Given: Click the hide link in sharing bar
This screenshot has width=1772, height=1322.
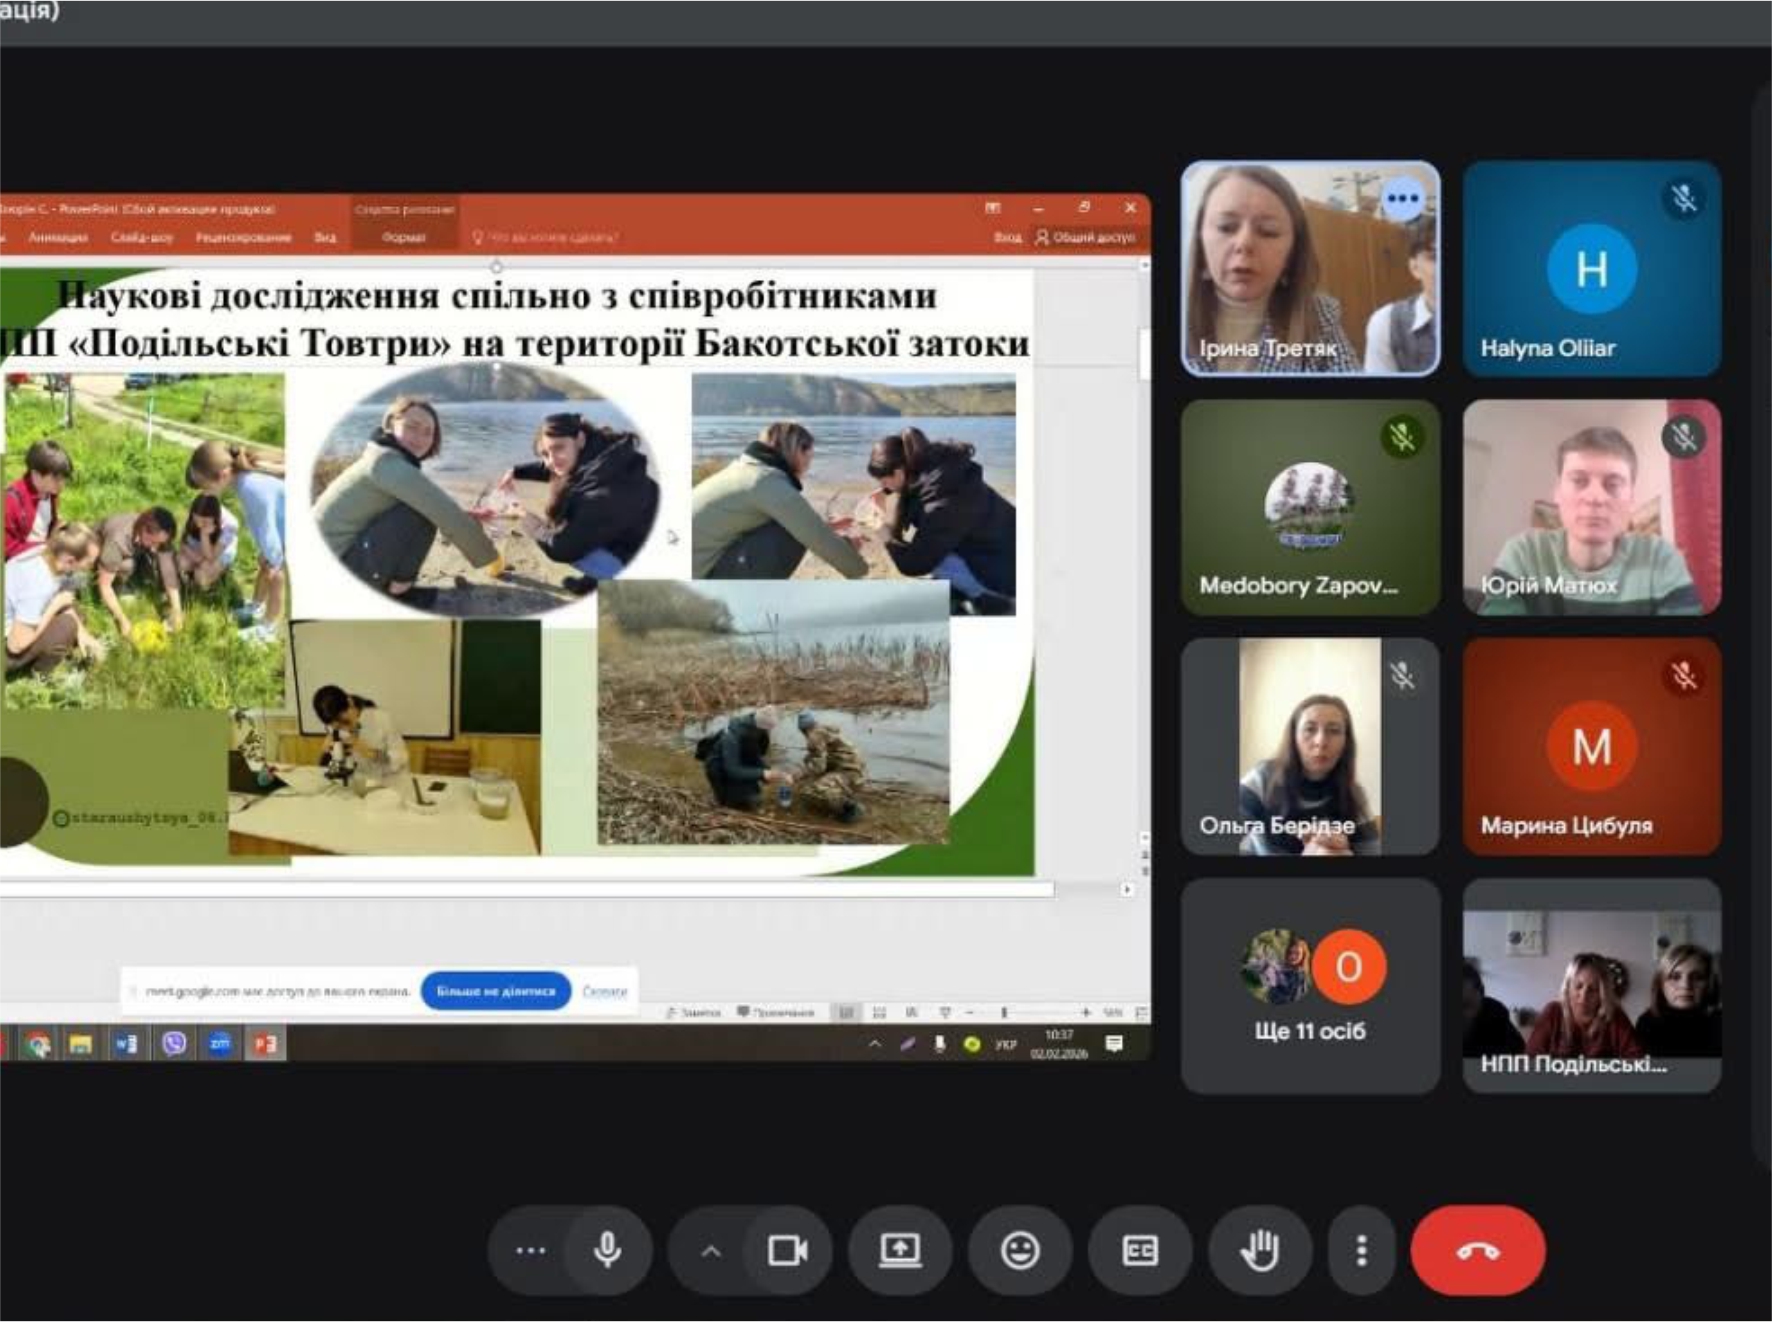Looking at the screenshot, I should [x=604, y=992].
